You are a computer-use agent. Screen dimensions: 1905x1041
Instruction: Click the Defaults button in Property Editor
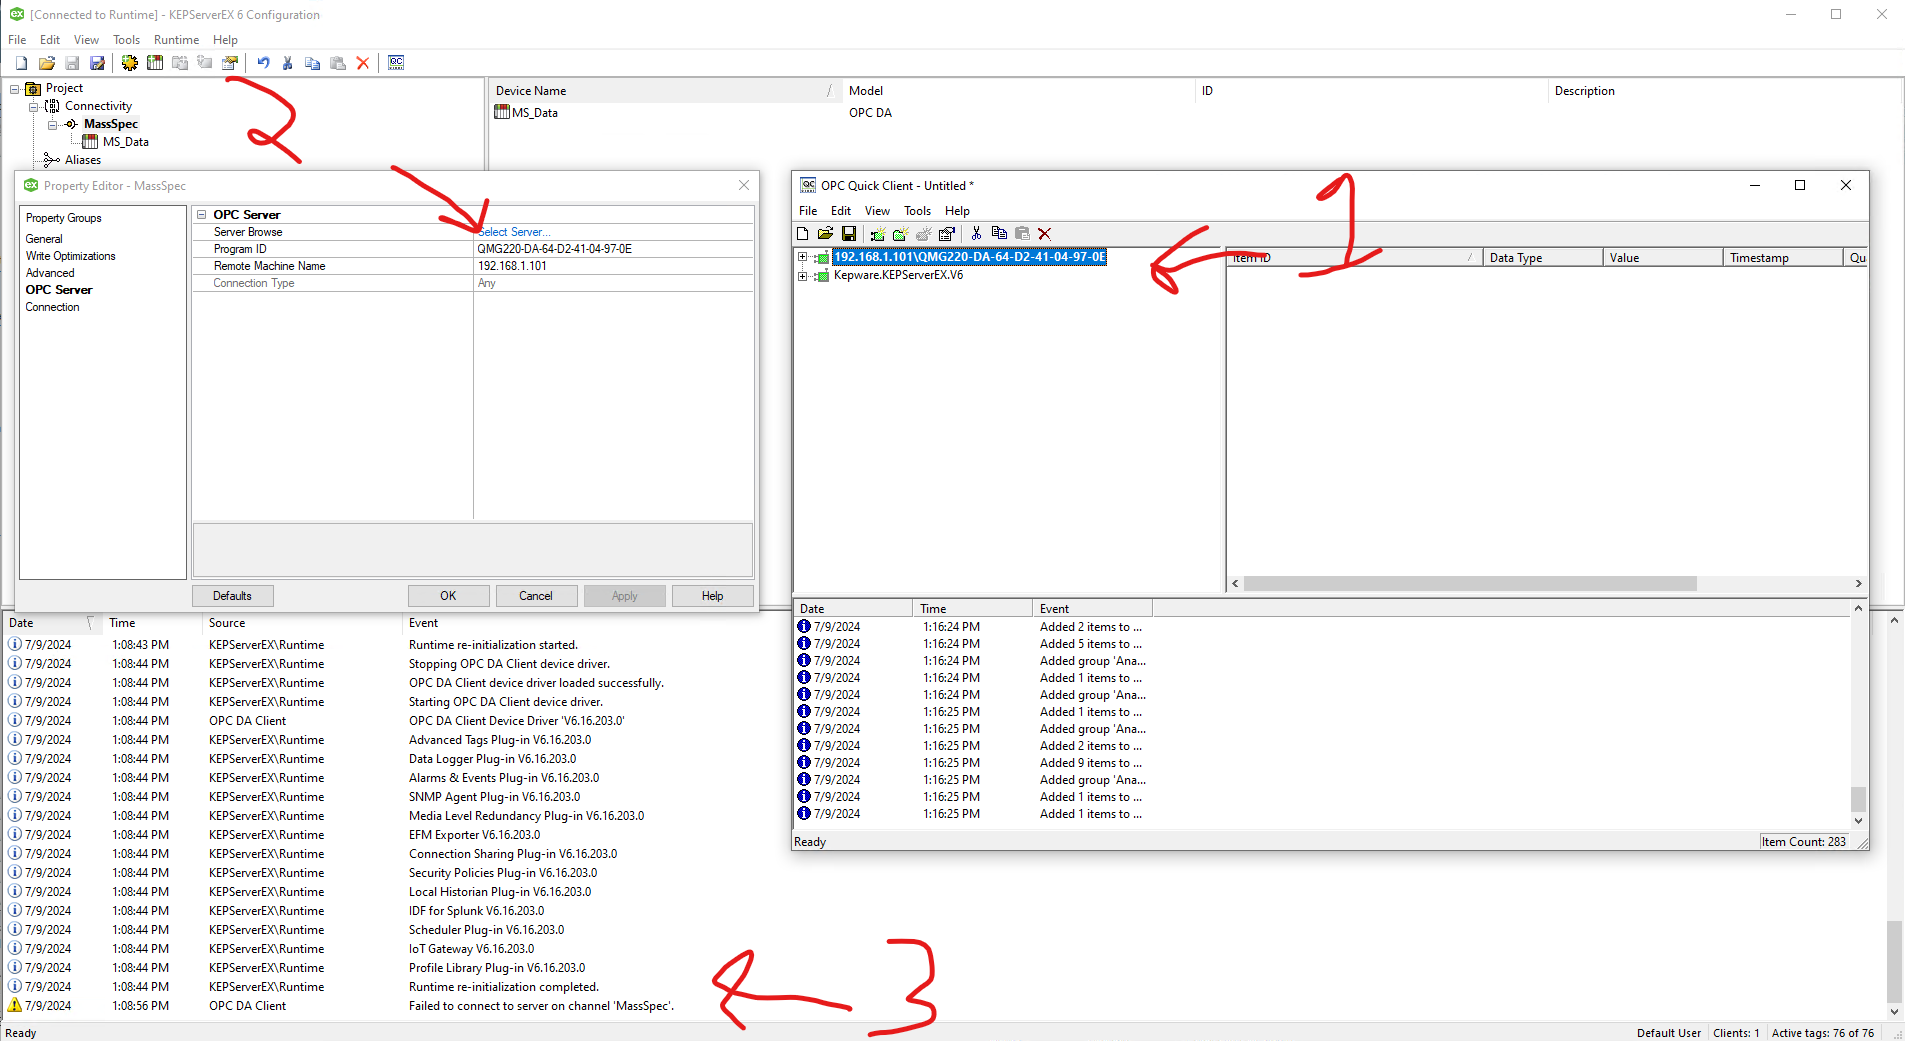coord(232,595)
